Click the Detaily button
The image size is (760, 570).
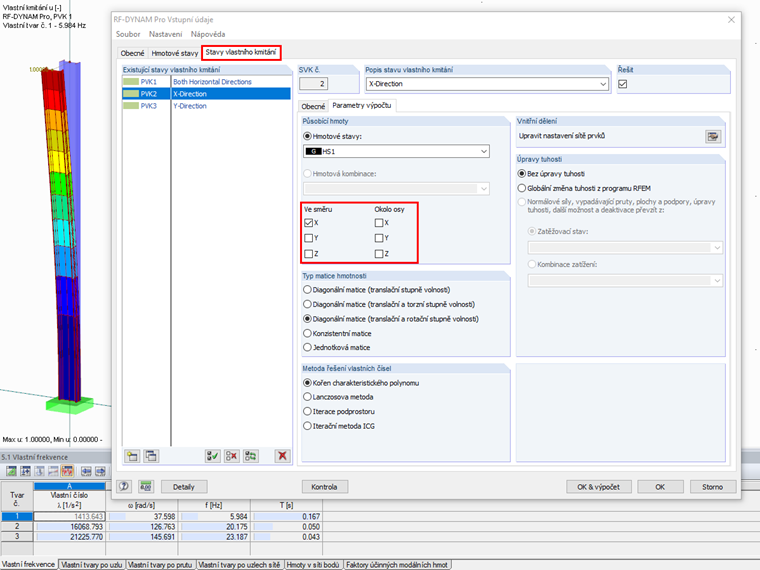point(184,487)
